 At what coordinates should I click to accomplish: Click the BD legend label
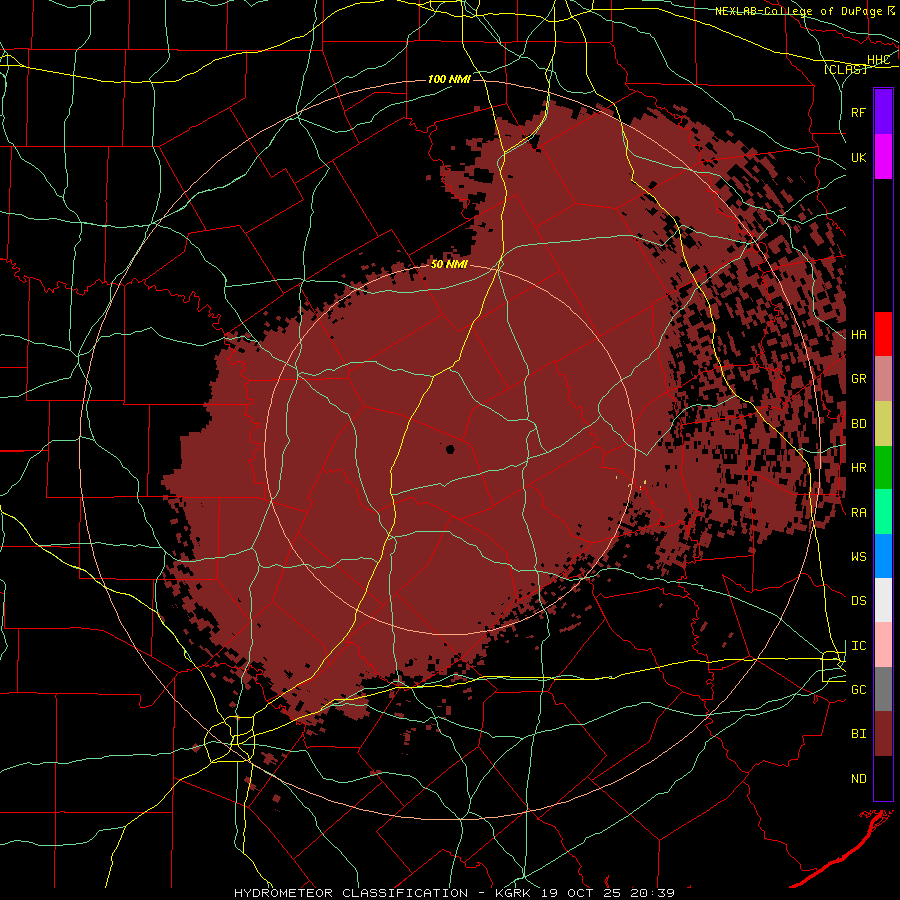859,424
